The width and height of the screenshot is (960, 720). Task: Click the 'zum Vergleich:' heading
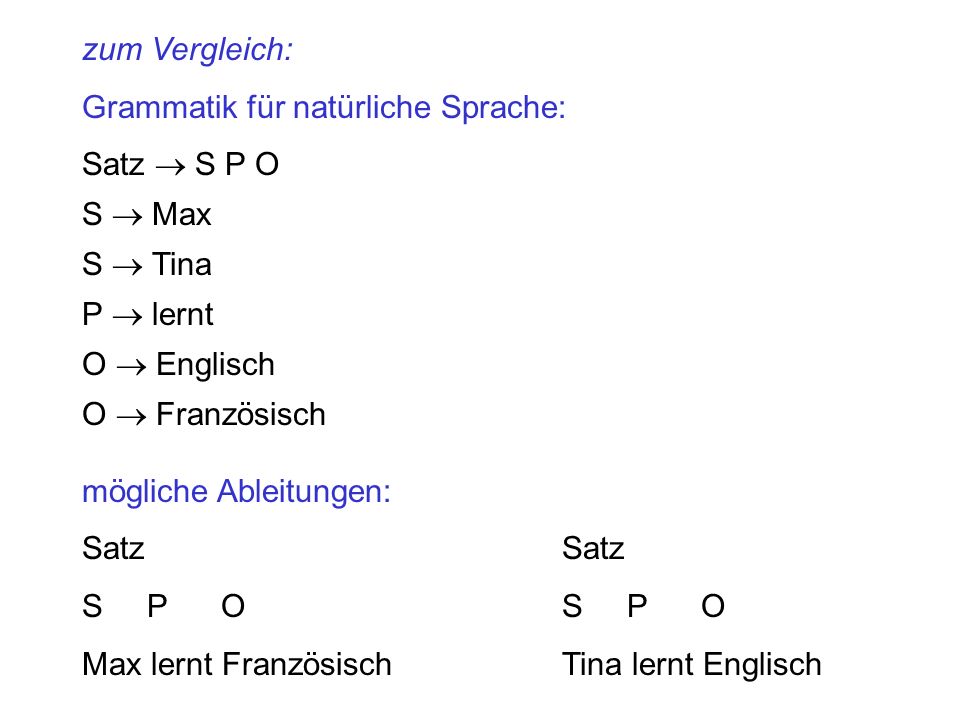click(188, 50)
